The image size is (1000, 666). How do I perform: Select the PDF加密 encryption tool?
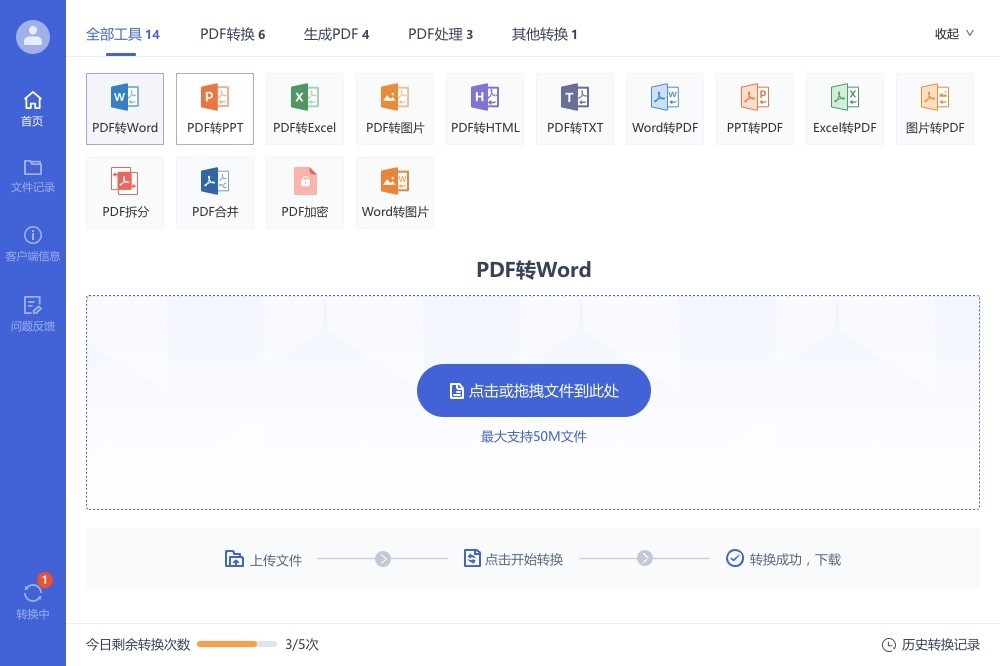(x=305, y=192)
